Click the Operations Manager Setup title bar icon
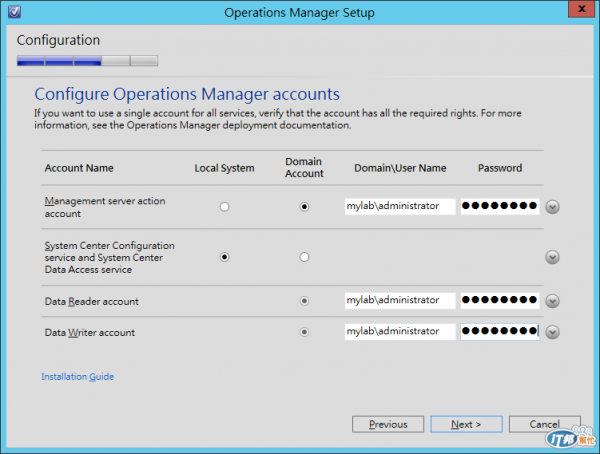The height and width of the screenshot is (454, 600). coord(15,12)
